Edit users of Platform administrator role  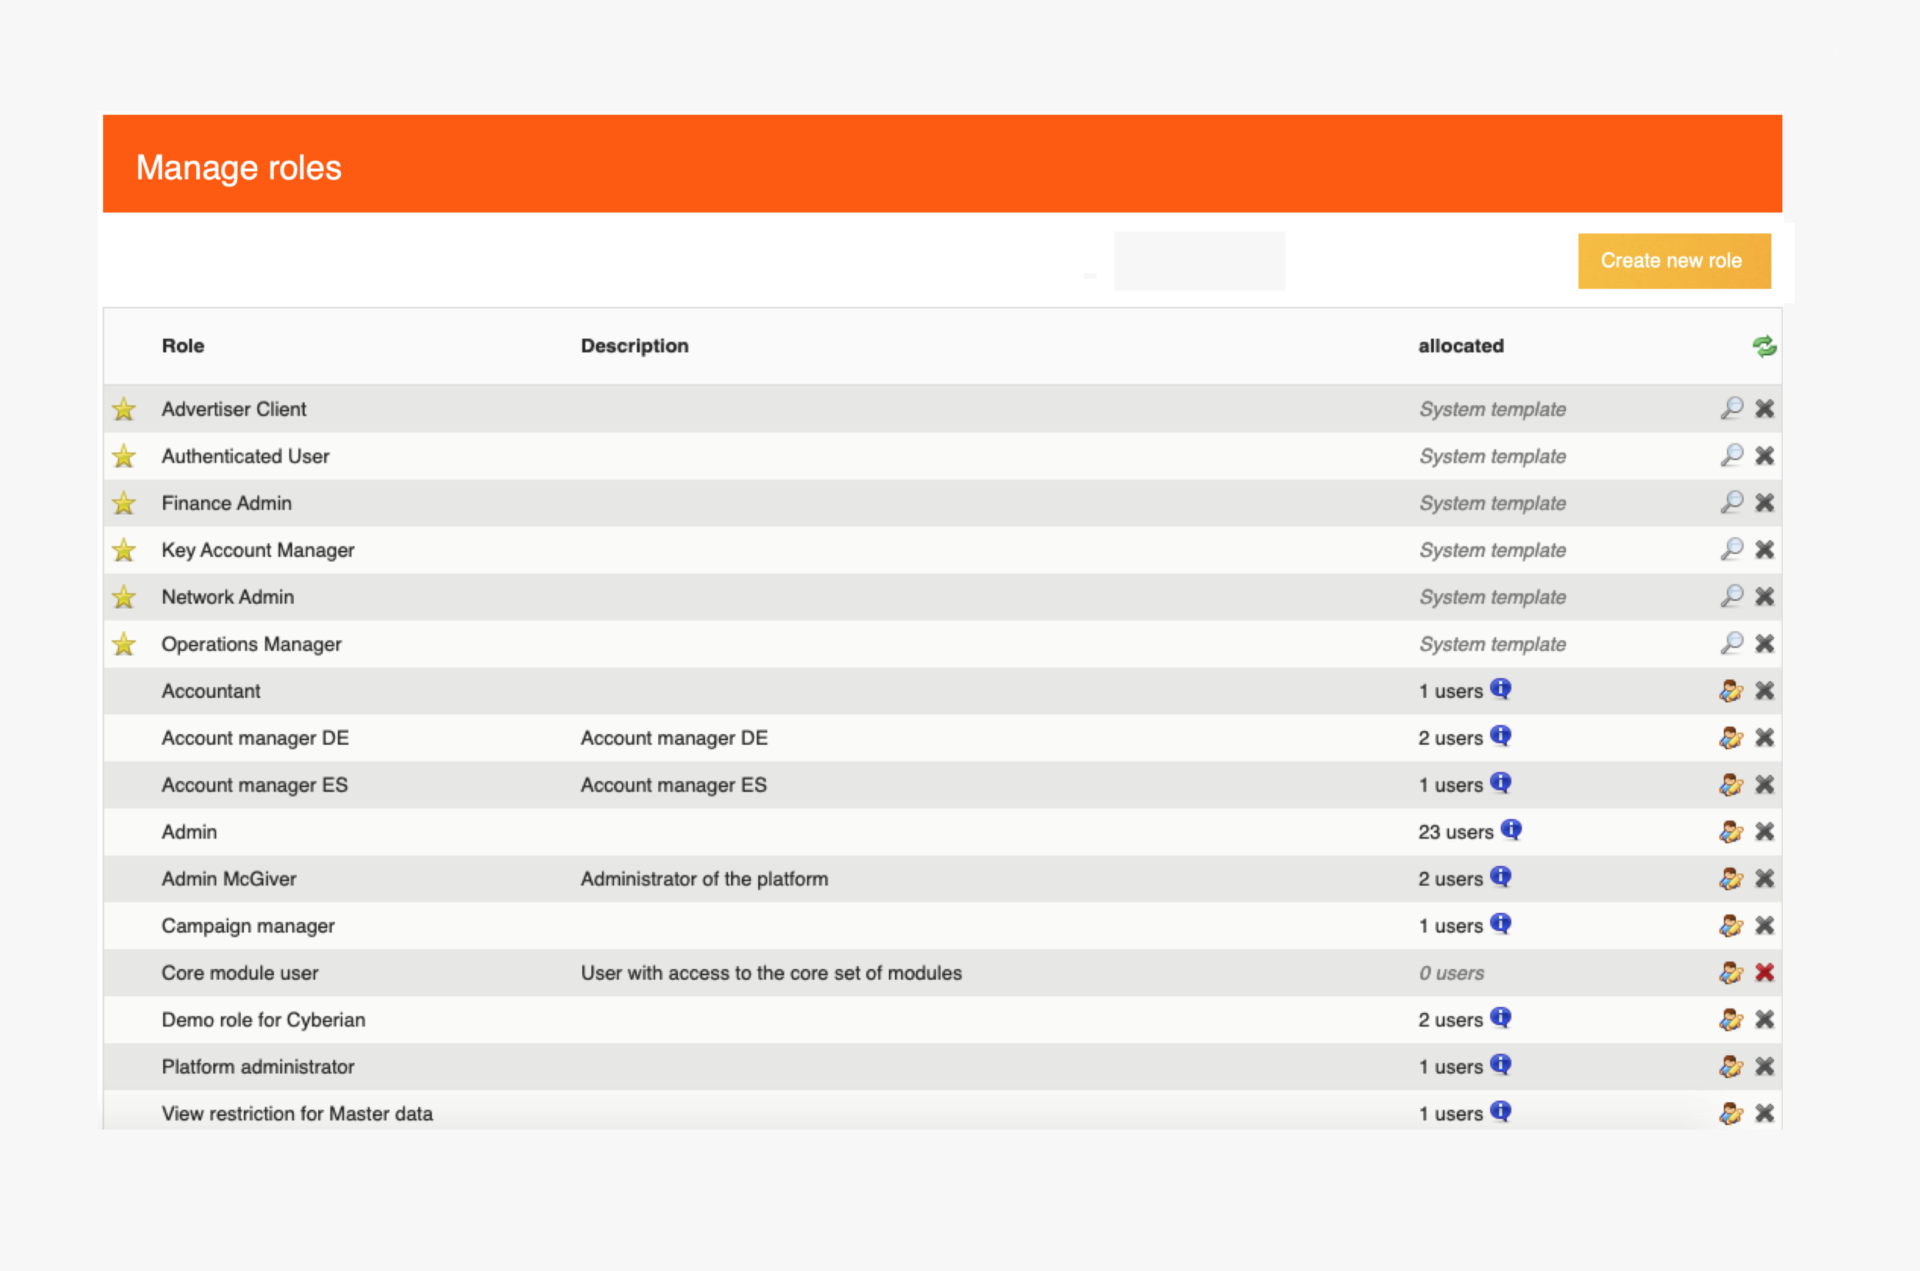[x=1732, y=1066]
